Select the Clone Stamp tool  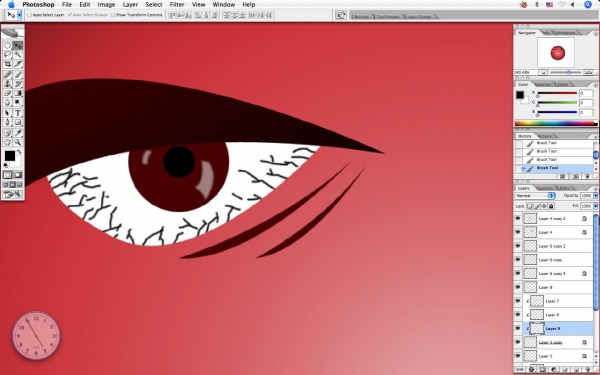[x=7, y=84]
